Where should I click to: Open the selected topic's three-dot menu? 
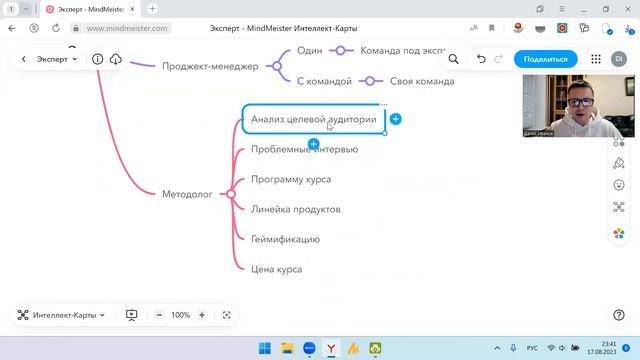pyautogui.click(x=384, y=104)
